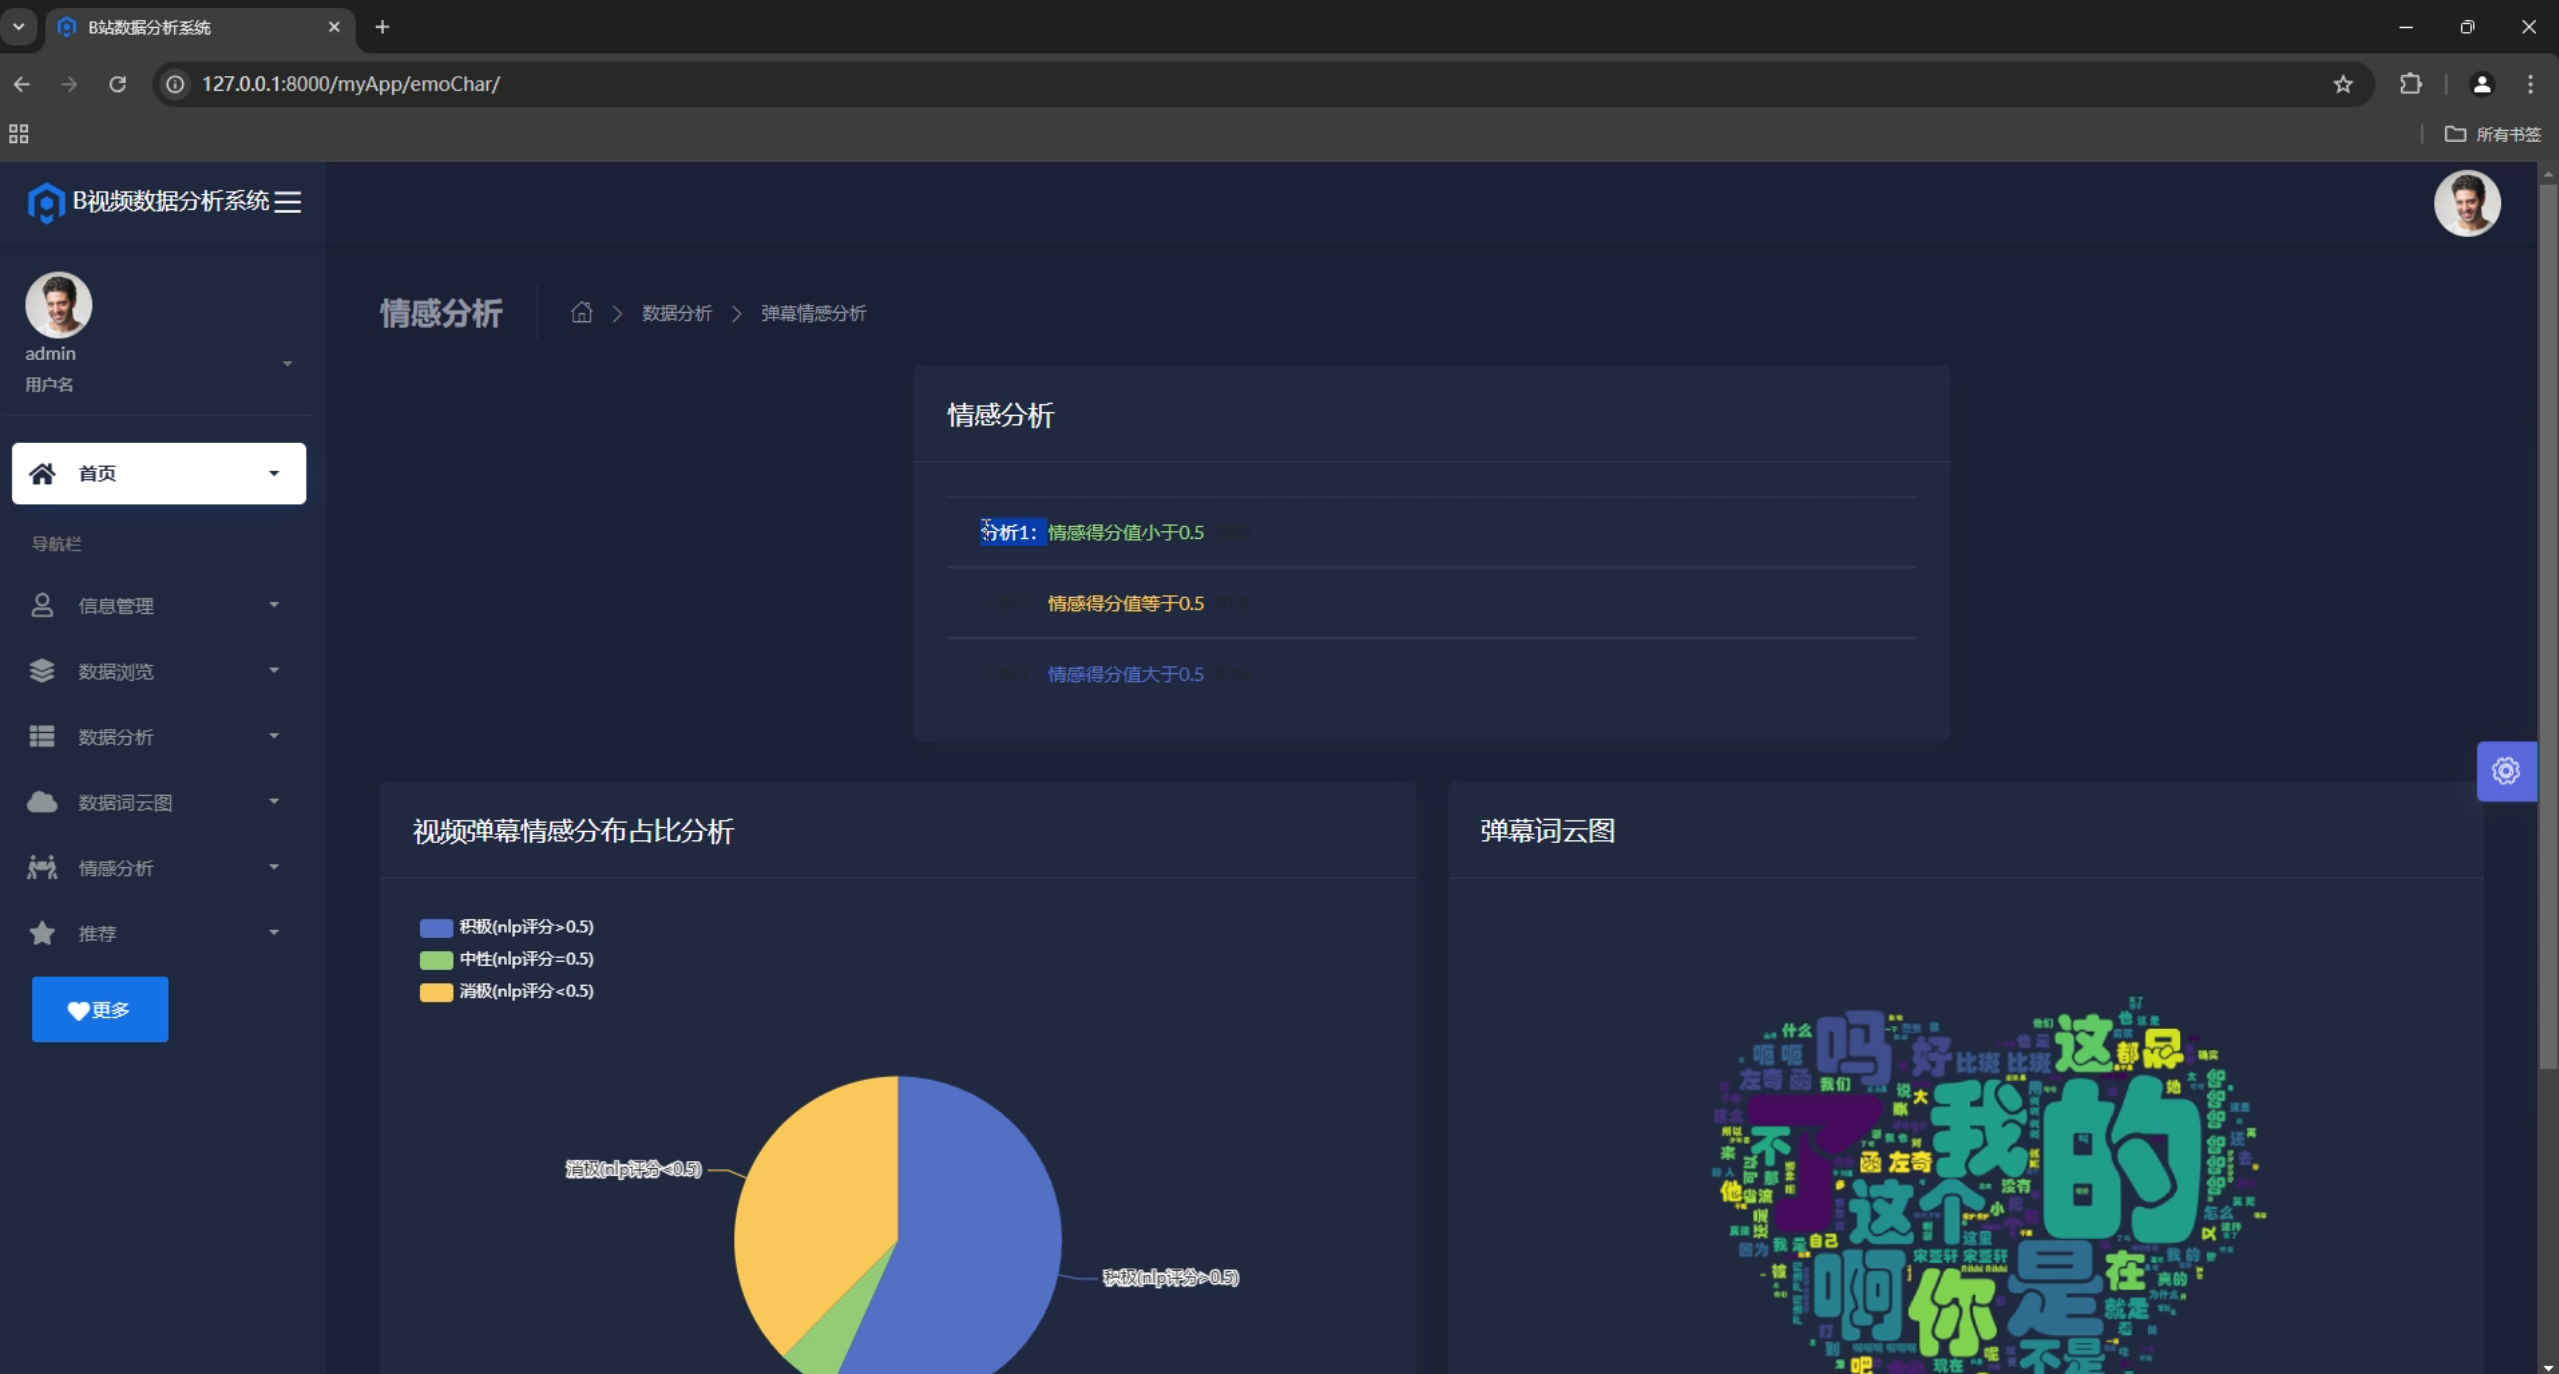Toggle 积极 series in pie legend
2559x1374 pixels.
[436, 927]
